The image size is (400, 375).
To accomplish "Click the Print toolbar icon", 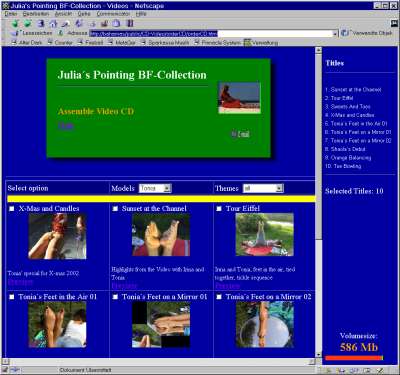I will click(105, 24).
